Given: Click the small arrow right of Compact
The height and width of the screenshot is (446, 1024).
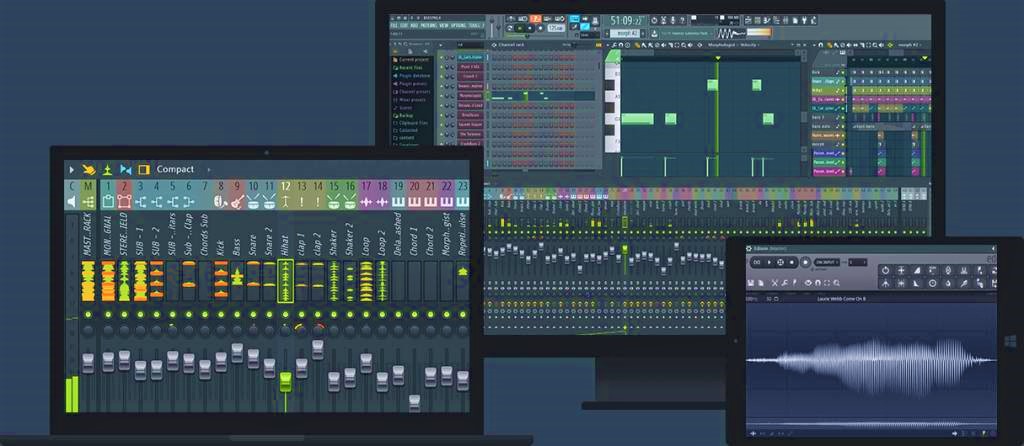Looking at the screenshot, I should [x=208, y=170].
